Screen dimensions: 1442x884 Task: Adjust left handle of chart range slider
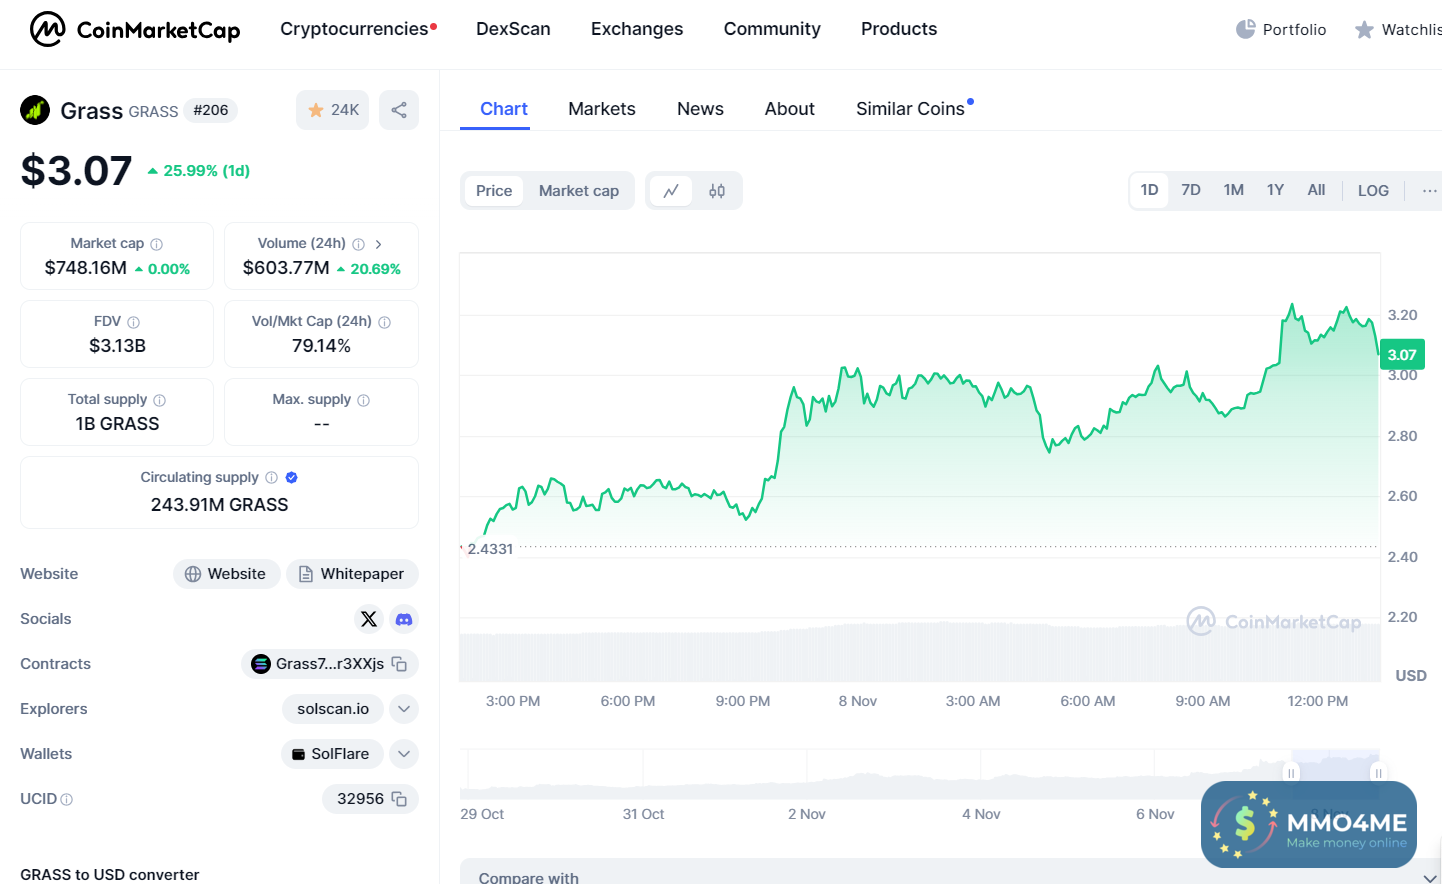(1291, 773)
